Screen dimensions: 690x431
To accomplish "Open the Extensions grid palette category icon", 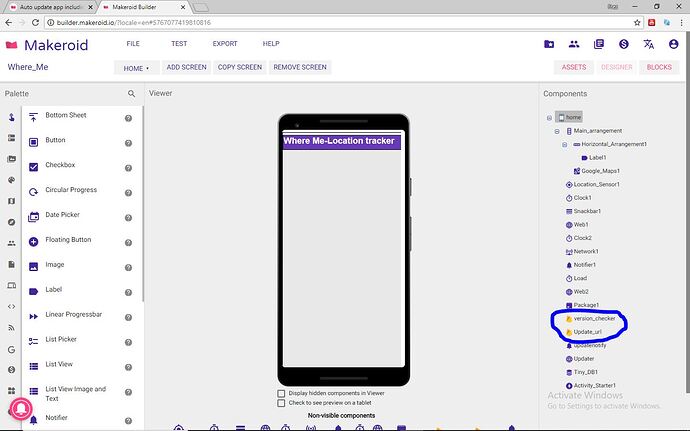I will tap(11, 390).
